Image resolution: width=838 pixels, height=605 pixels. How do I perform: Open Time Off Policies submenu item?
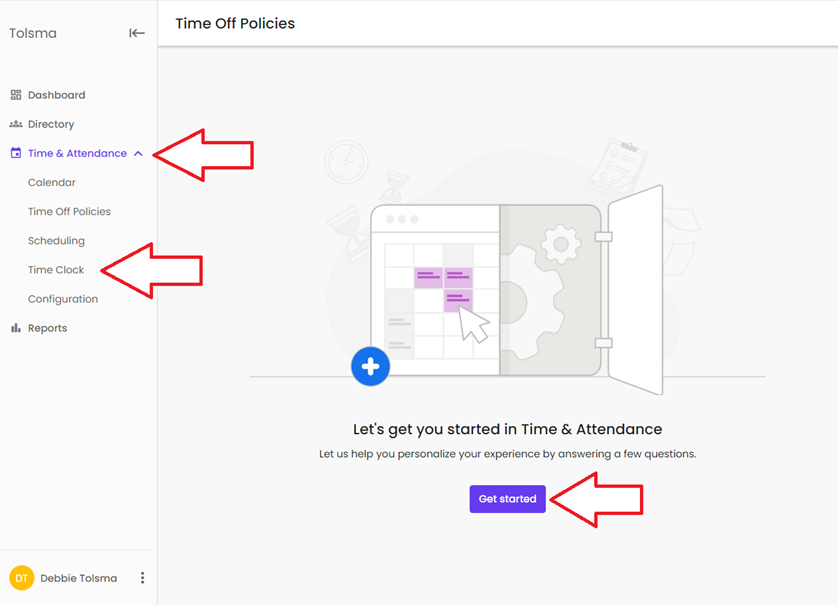pyautogui.click(x=69, y=211)
